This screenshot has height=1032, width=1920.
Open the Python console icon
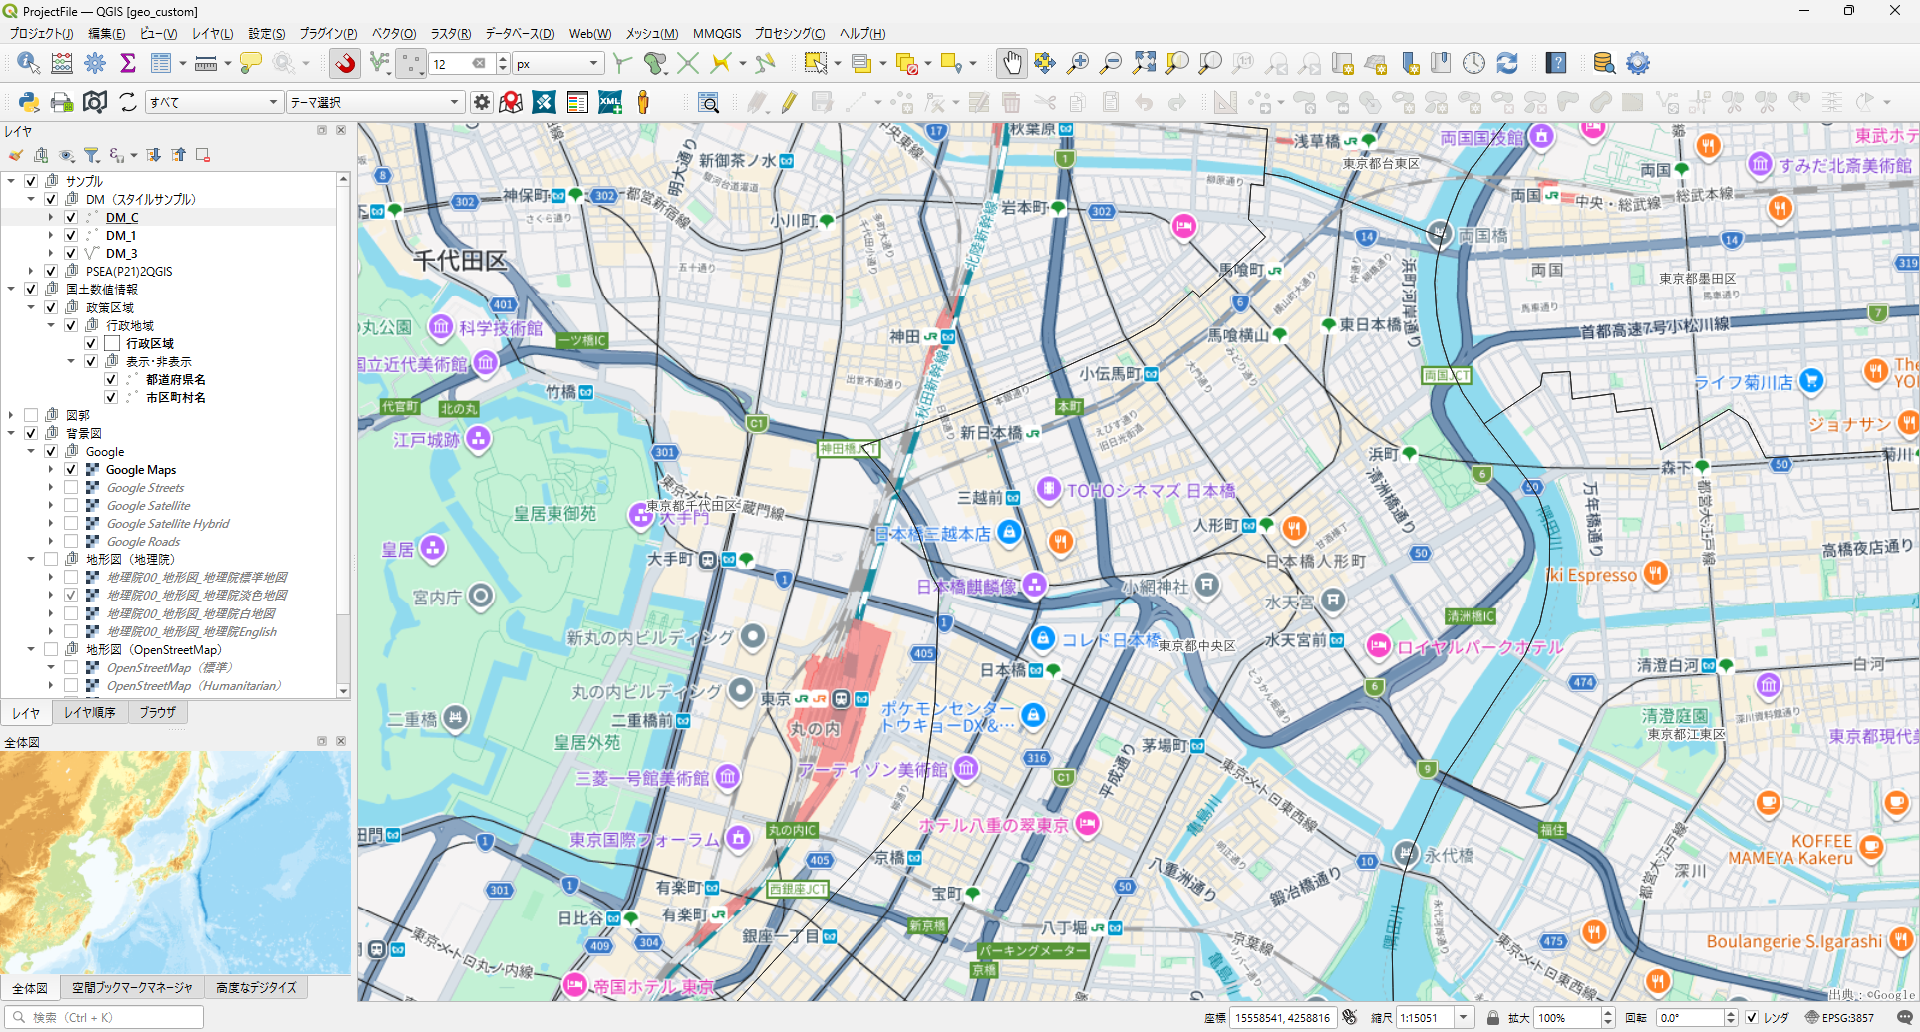28,102
